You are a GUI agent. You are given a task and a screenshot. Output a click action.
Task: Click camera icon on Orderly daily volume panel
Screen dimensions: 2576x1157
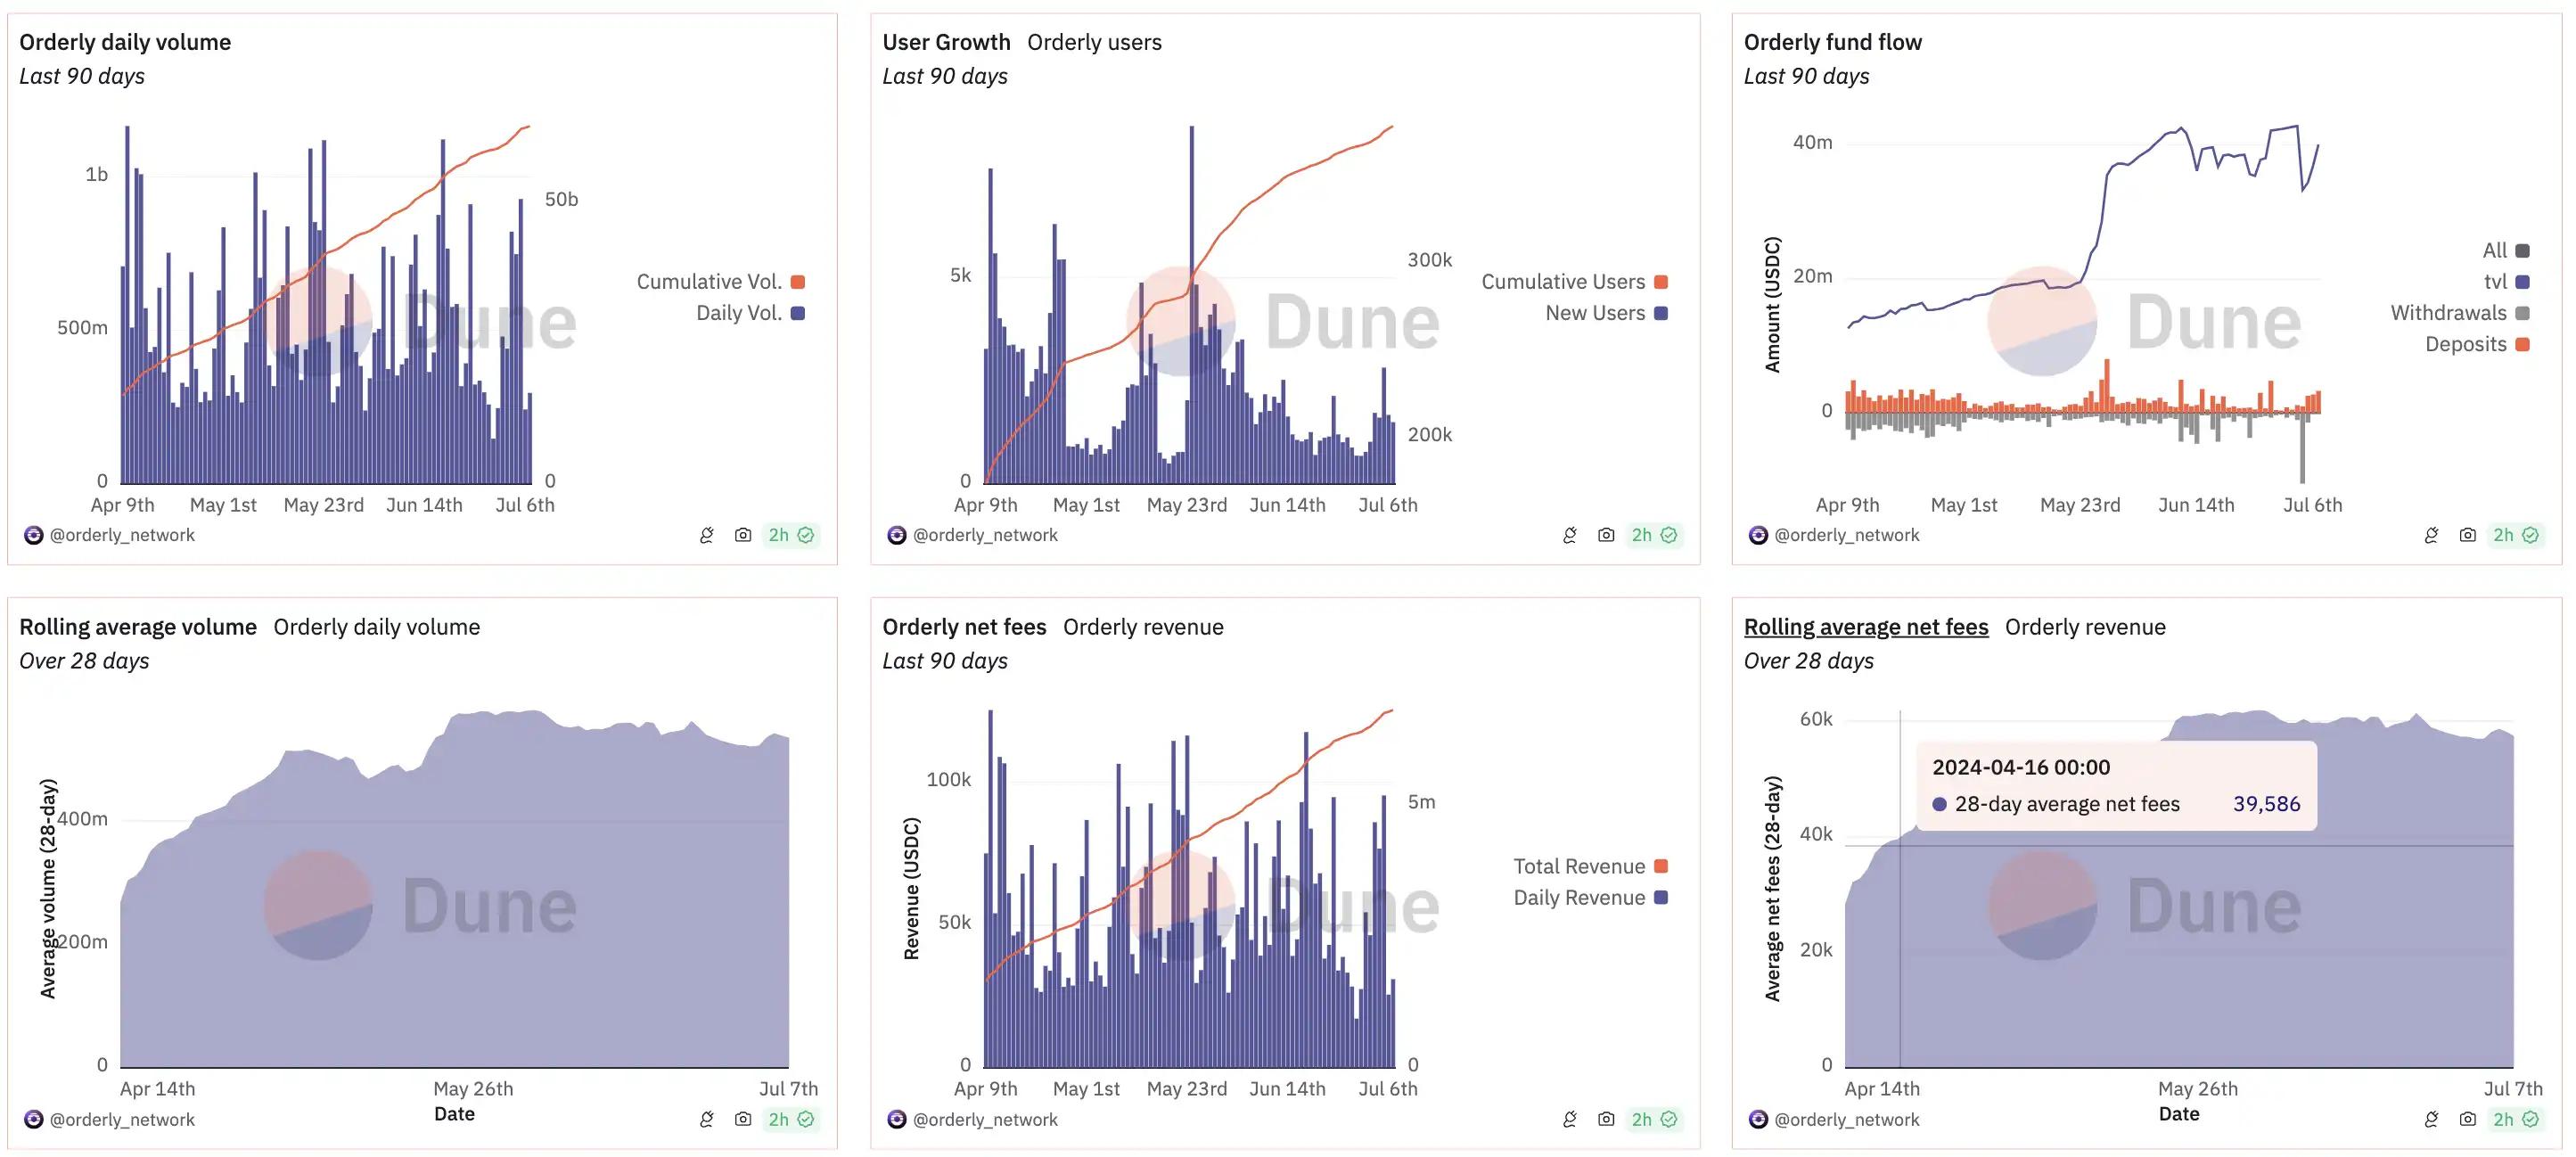click(743, 535)
